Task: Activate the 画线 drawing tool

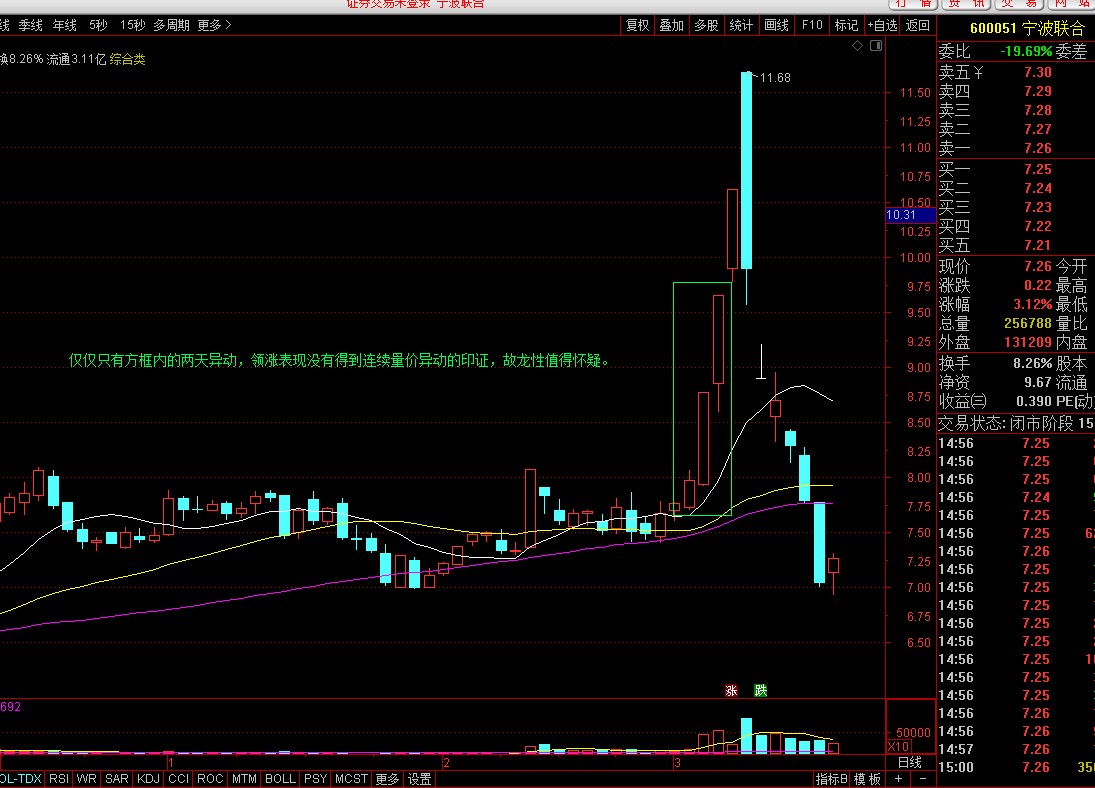Action: point(777,25)
